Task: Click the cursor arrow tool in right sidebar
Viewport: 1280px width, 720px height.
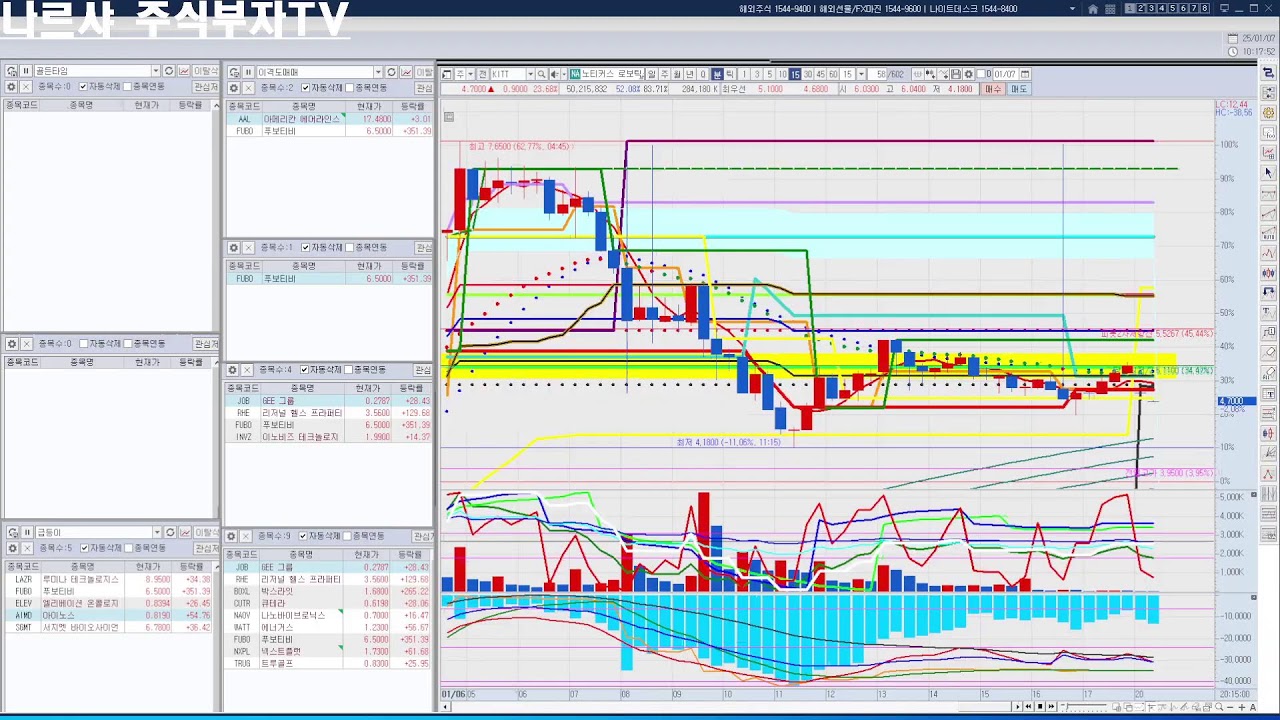Action: [x=1269, y=173]
